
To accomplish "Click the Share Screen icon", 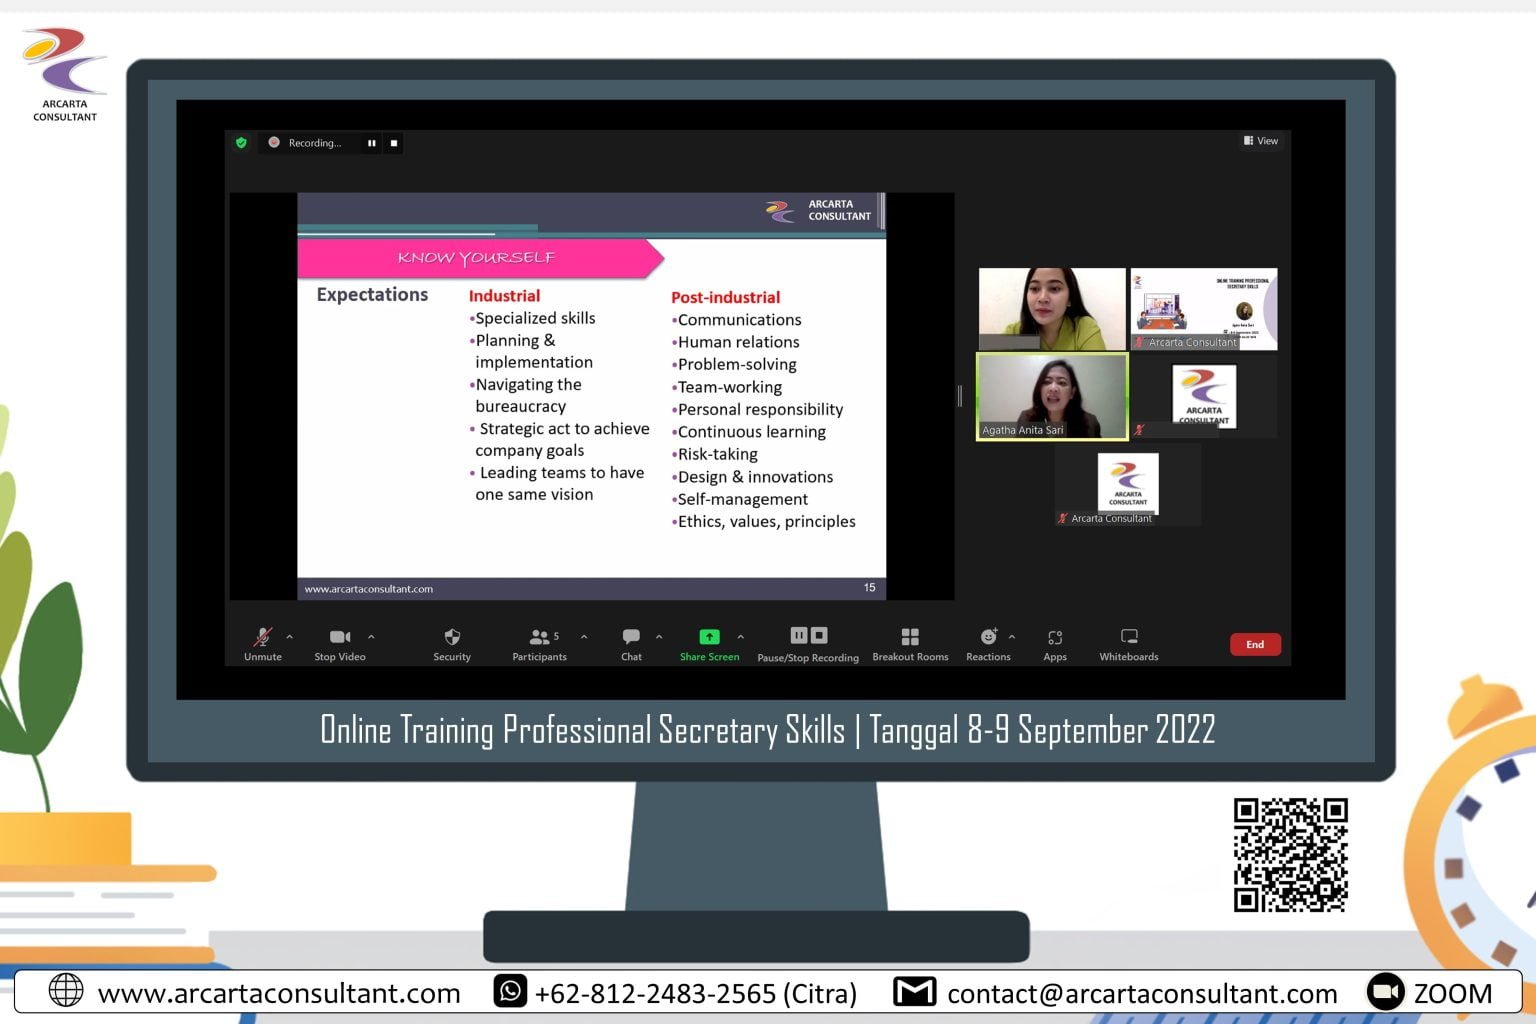I will coord(710,634).
